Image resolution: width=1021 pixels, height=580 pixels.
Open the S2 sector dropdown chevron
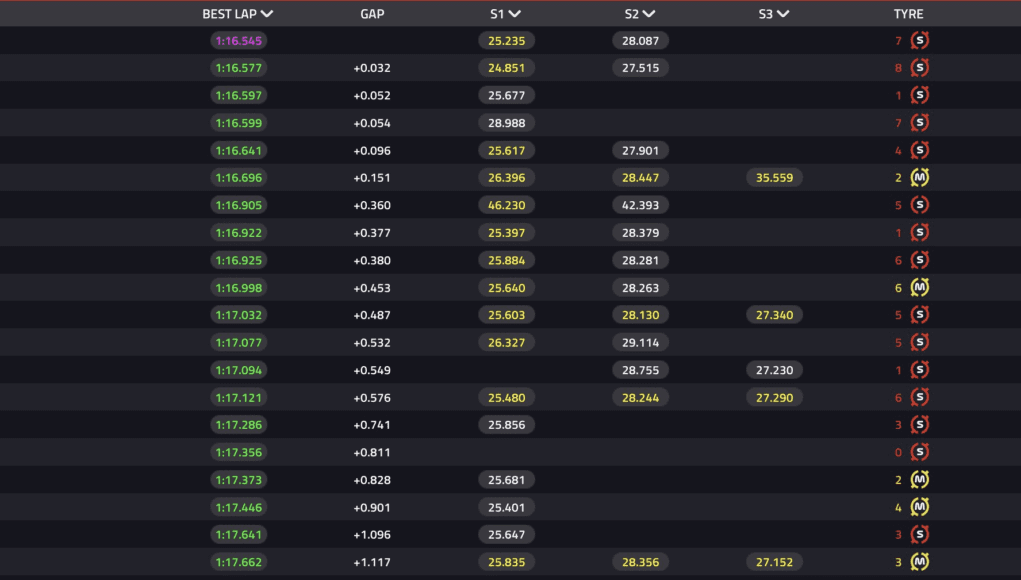649,14
